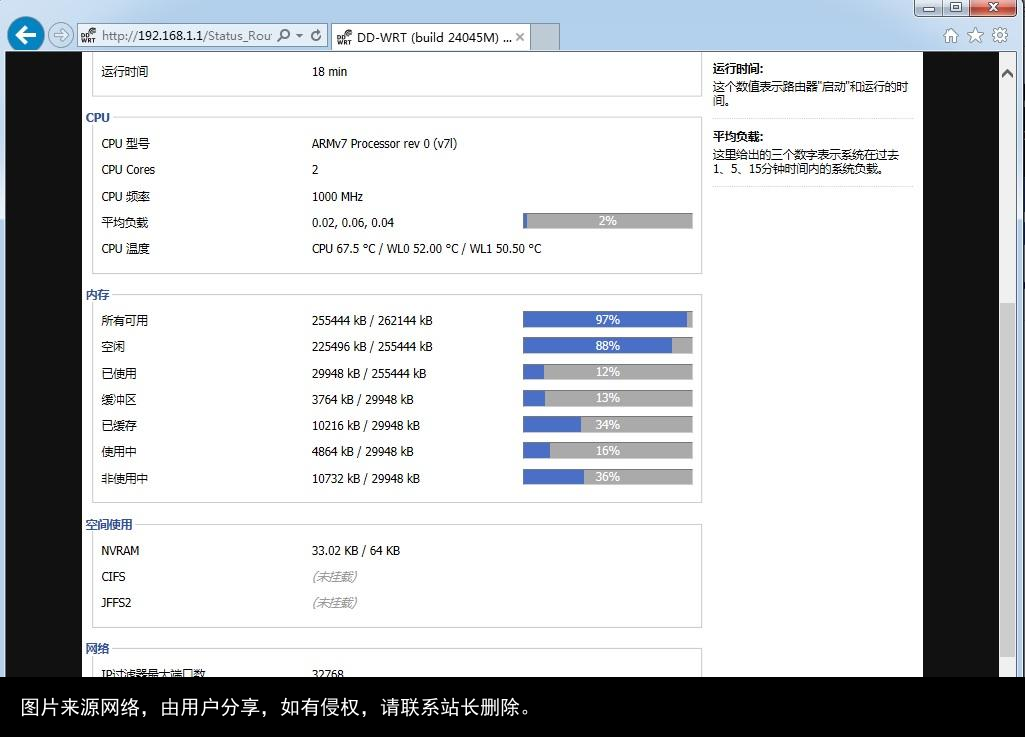This screenshot has height=737, width=1025.
Task: Open a new browser tab
Action: (x=543, y=36)
